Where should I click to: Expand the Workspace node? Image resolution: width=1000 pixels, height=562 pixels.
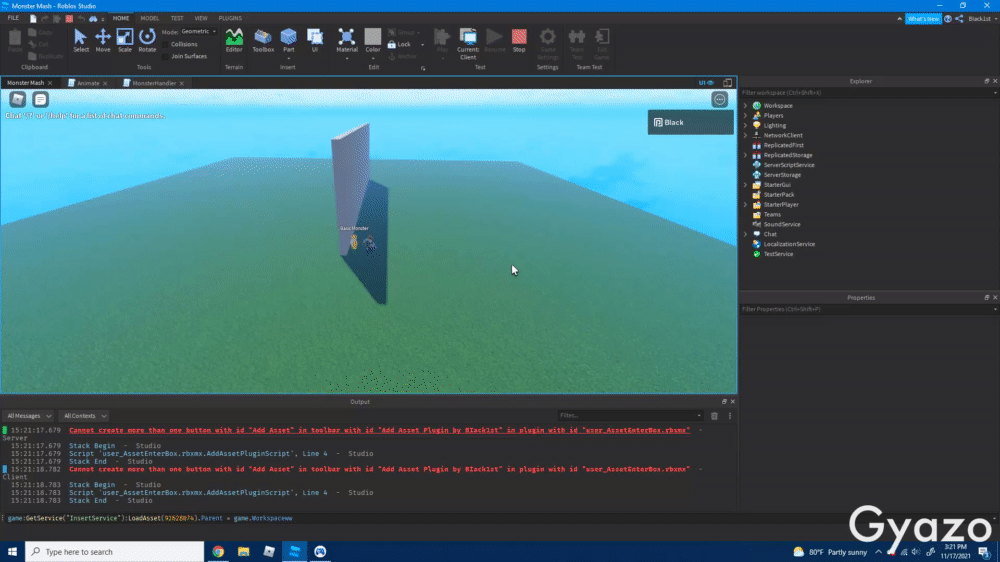745,106
